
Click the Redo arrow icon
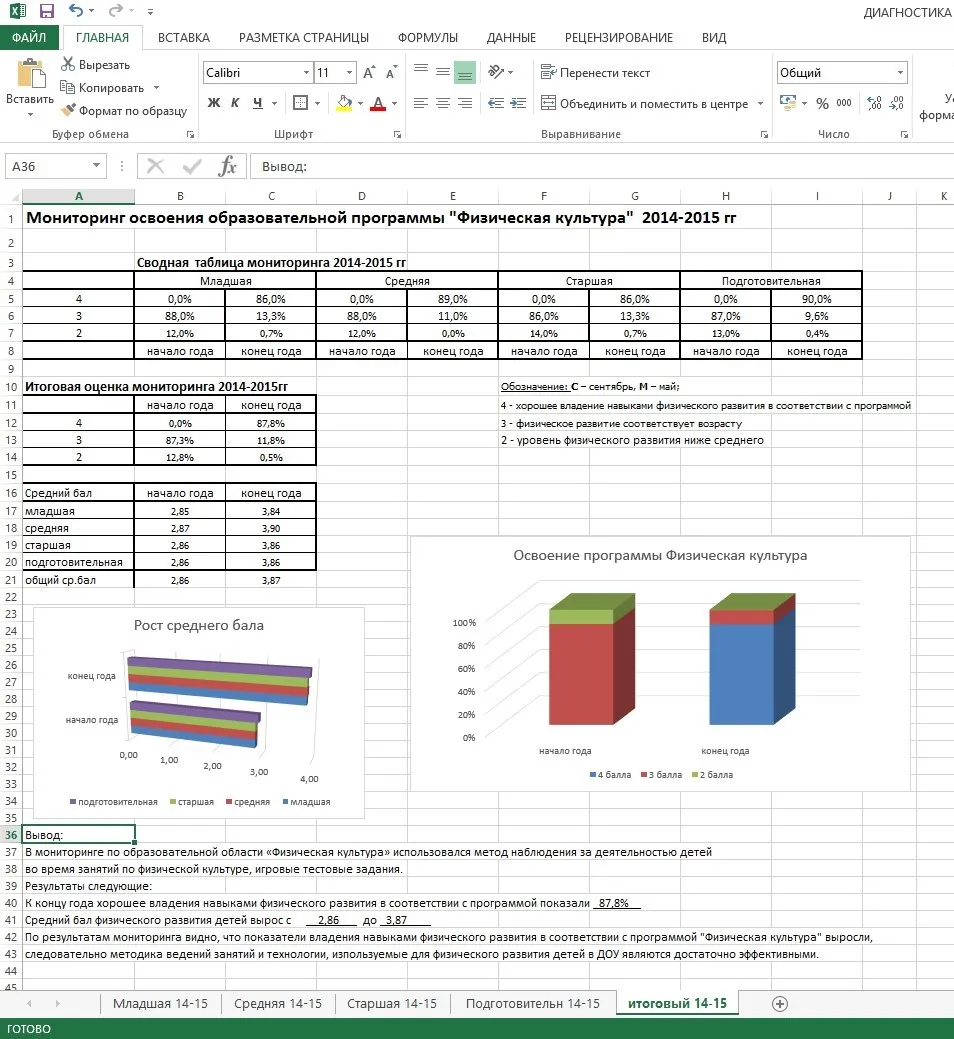115,11
